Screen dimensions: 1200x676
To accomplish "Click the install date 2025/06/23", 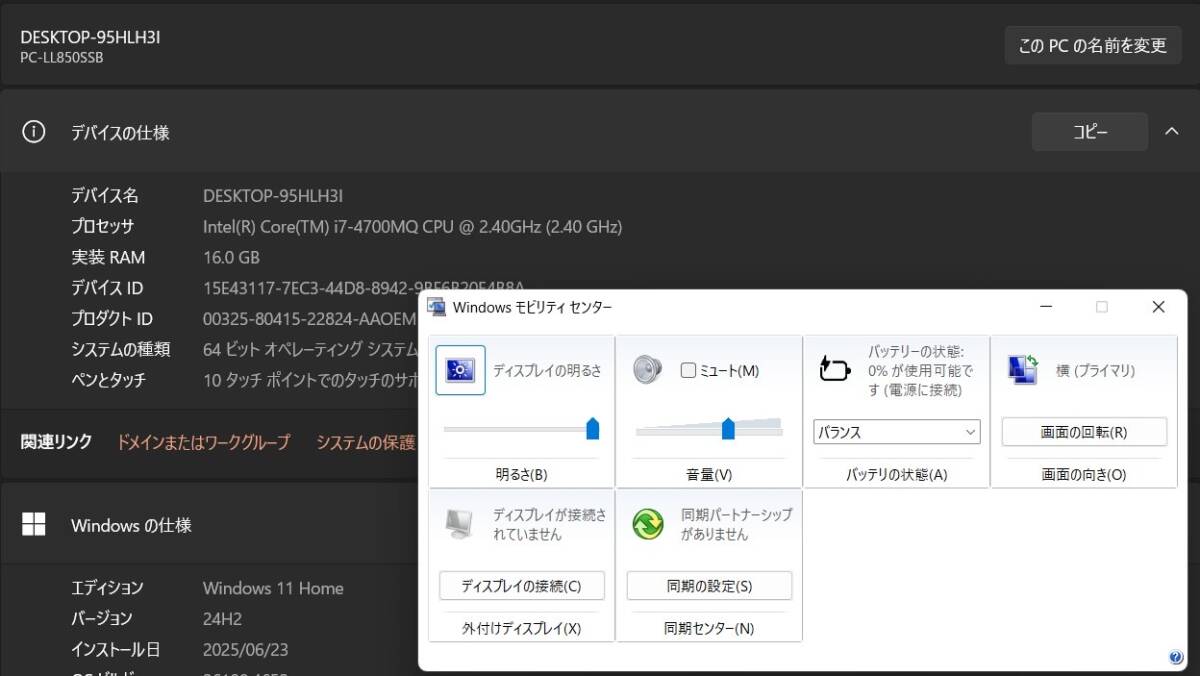I will [x=245, y=650].
